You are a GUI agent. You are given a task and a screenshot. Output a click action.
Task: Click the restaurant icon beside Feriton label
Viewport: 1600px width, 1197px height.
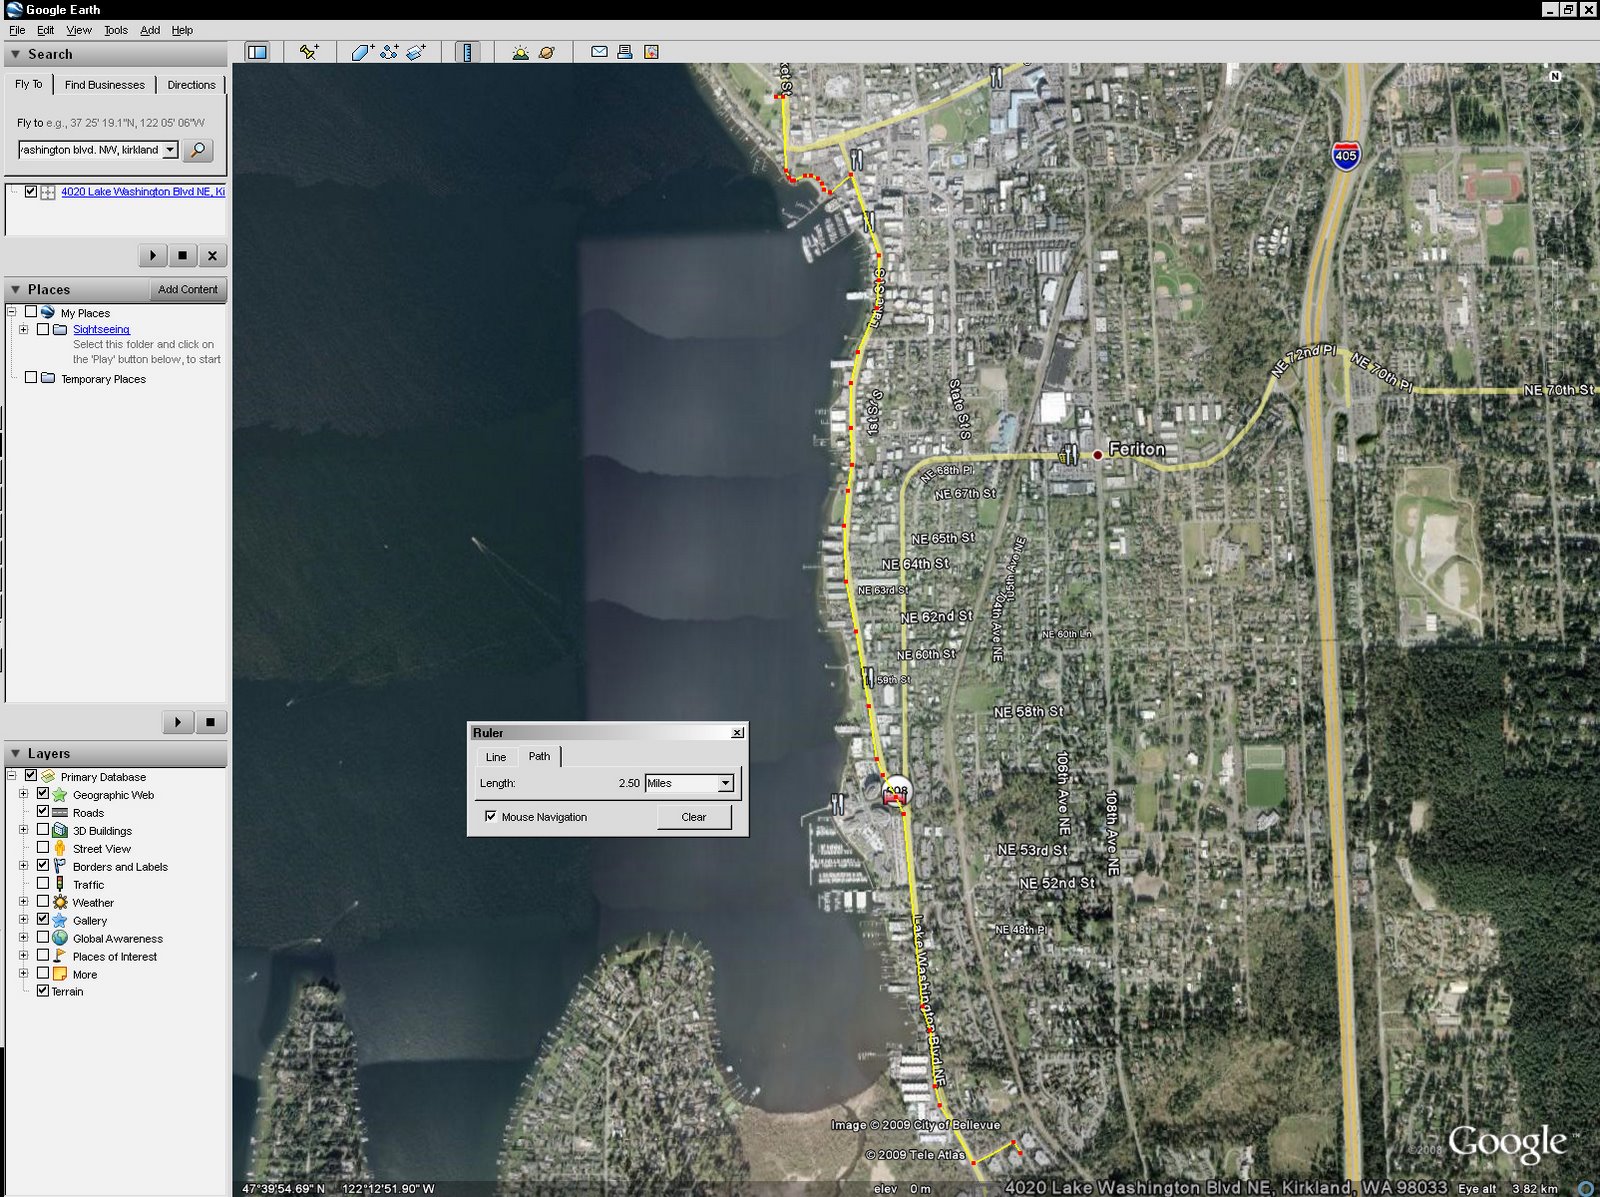tap(1070, 453)
